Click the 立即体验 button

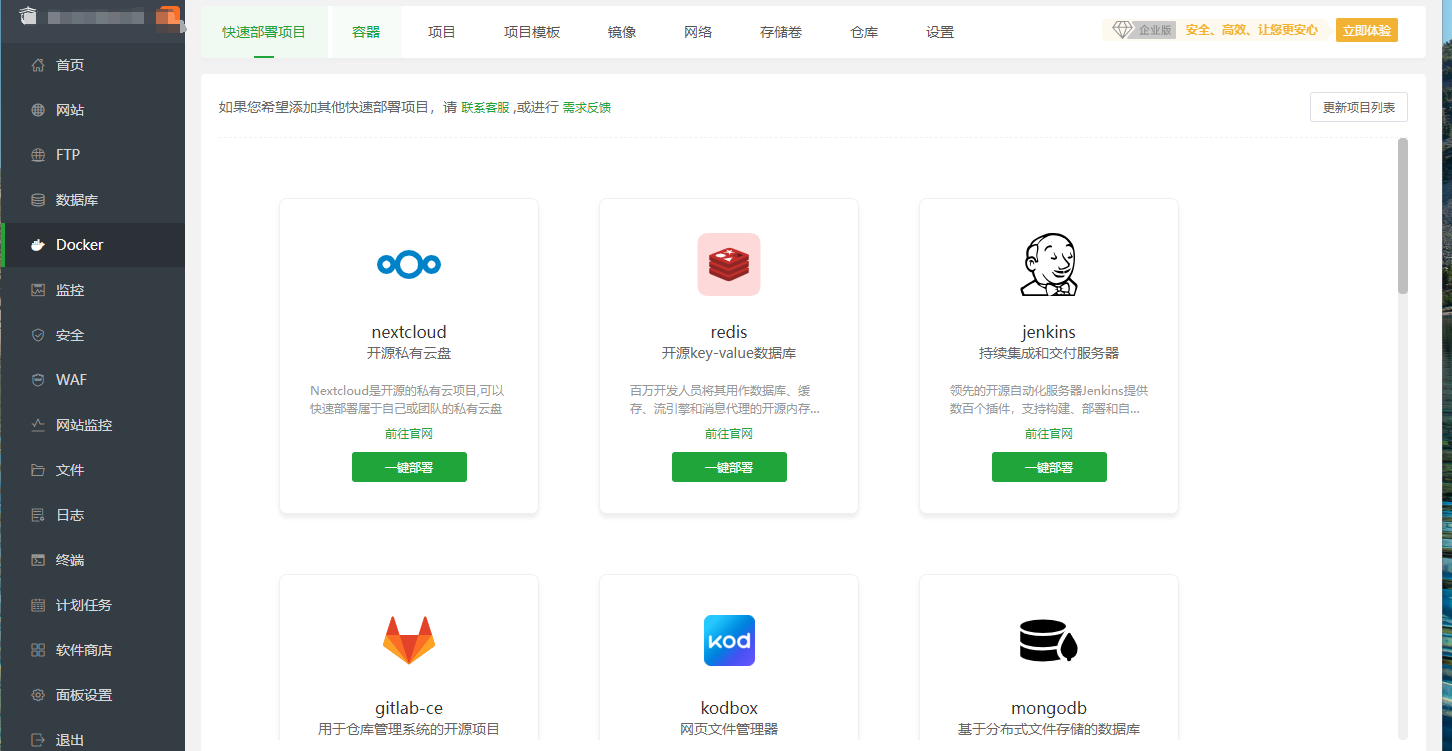click(1367, 30)
